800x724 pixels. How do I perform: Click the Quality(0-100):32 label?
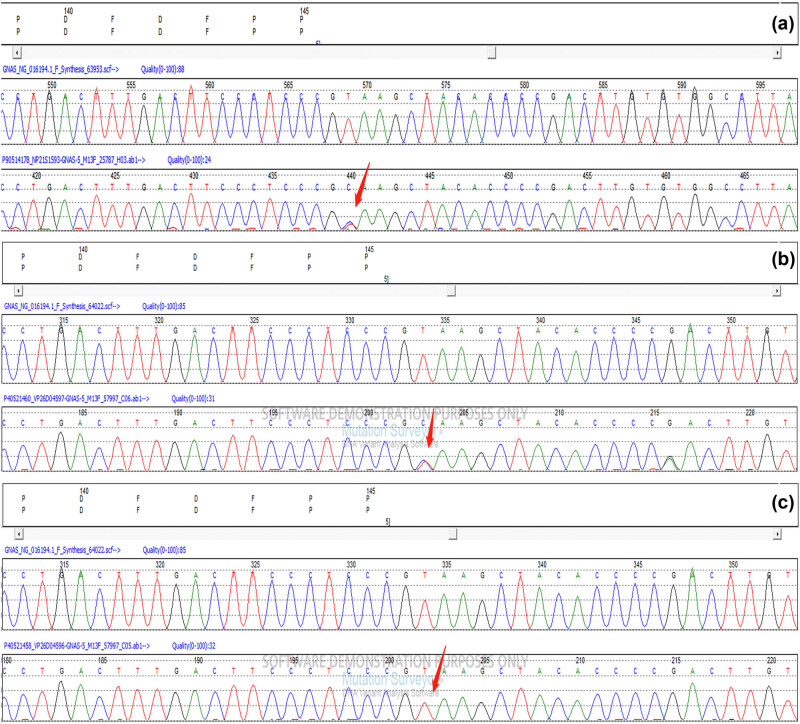pos(194,646)
